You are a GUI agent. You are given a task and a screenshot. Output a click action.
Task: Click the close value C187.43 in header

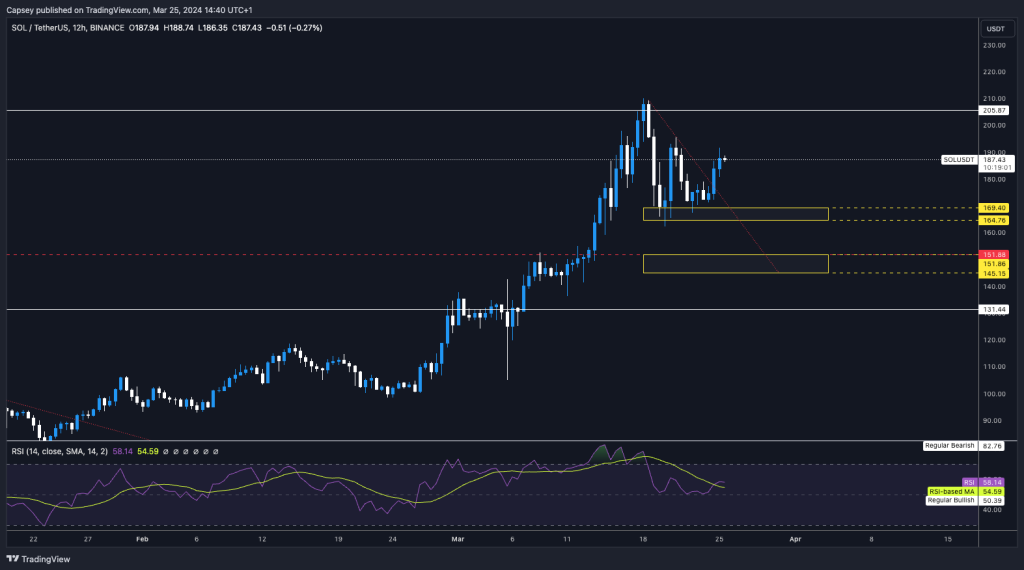247,28
